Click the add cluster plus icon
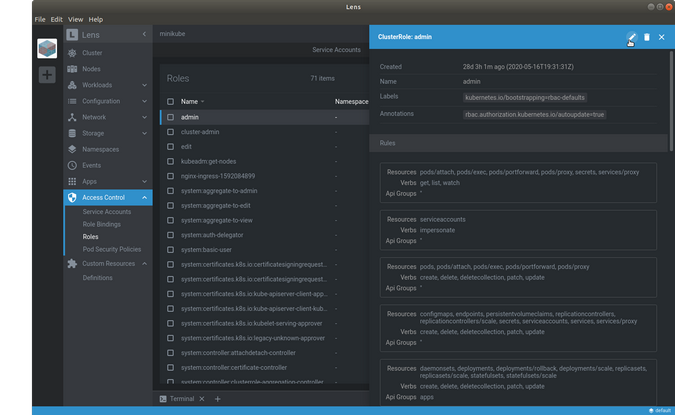 coord(47,75)
